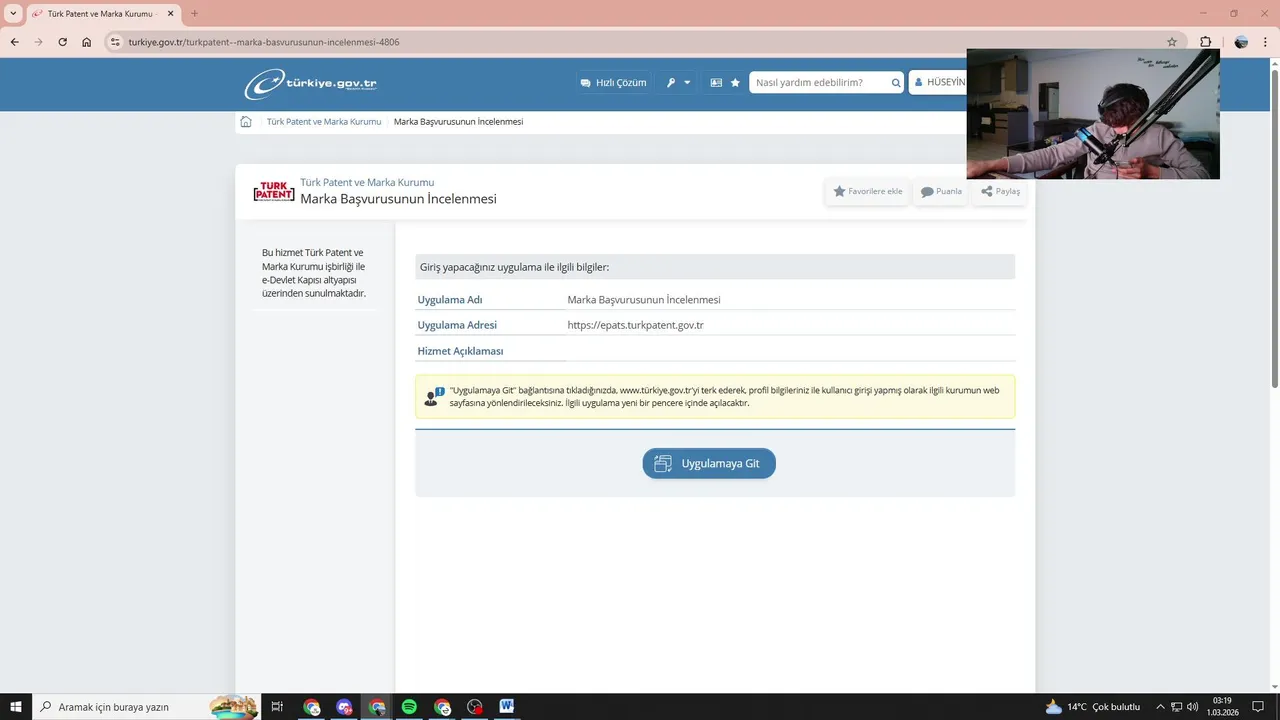
Task: Show hidden system tray icons
Action: [x=1160, y=707]
